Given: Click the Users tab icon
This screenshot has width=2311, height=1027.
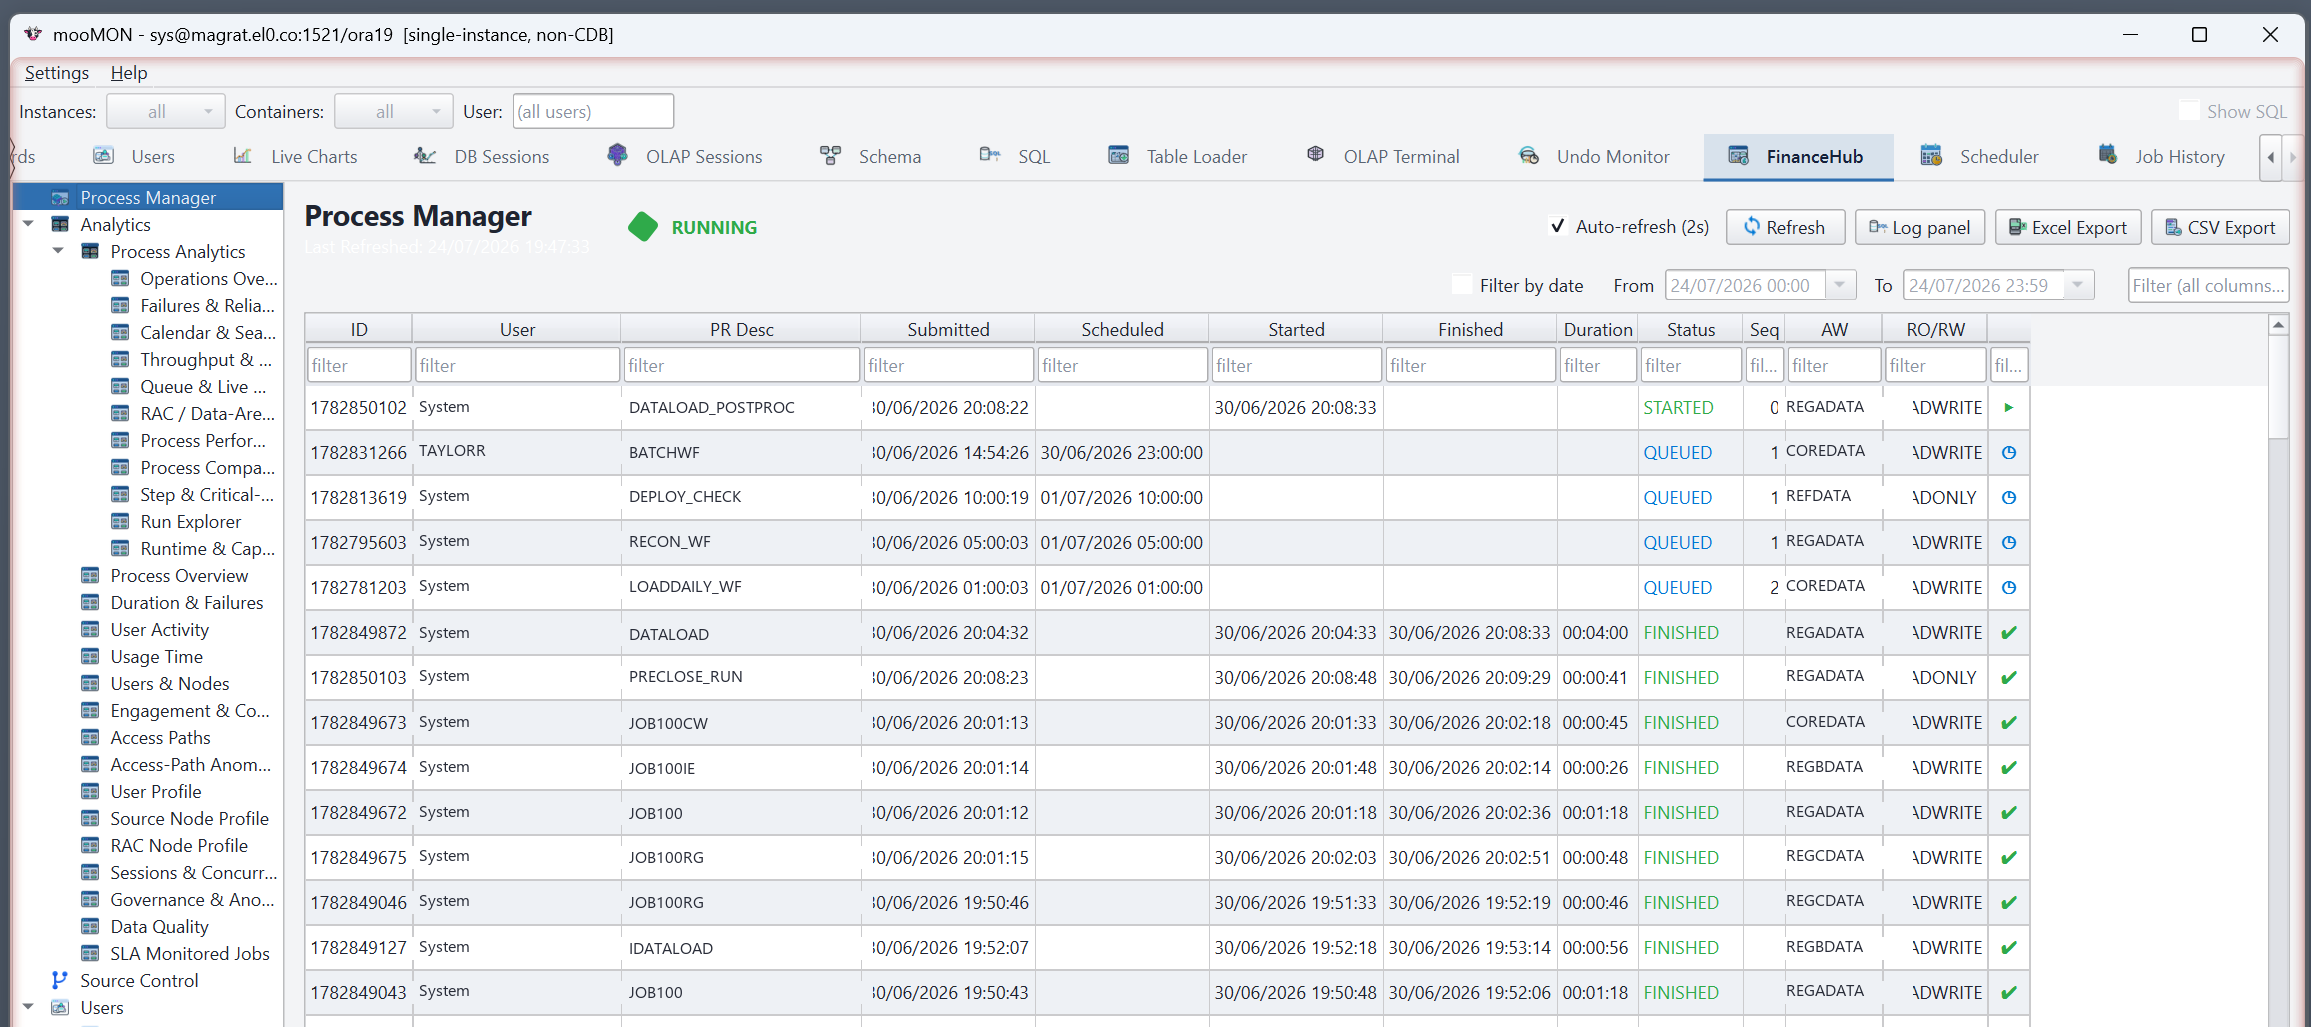Looking at the screenshot, I should click(103, 156).
